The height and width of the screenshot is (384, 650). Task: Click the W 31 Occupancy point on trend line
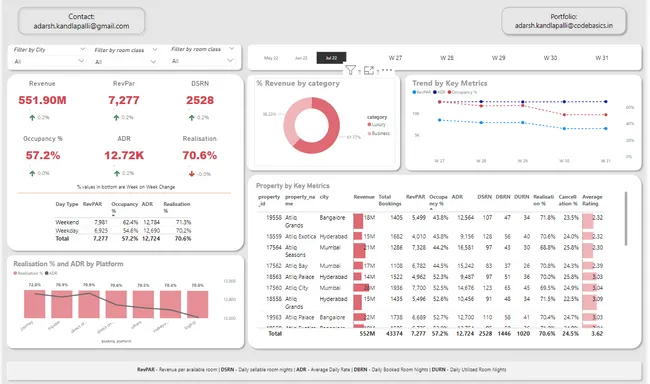606,114
